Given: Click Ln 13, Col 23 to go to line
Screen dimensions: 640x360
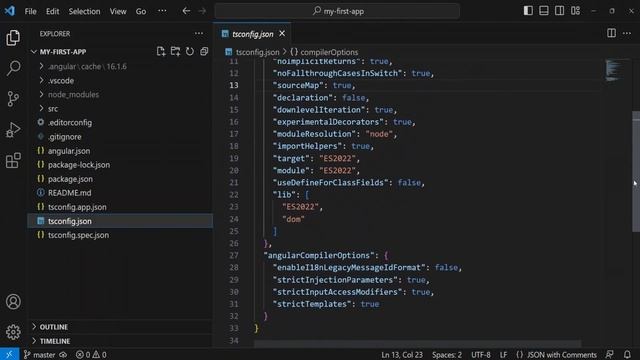Looking at the screenshot, I should 402,355.
